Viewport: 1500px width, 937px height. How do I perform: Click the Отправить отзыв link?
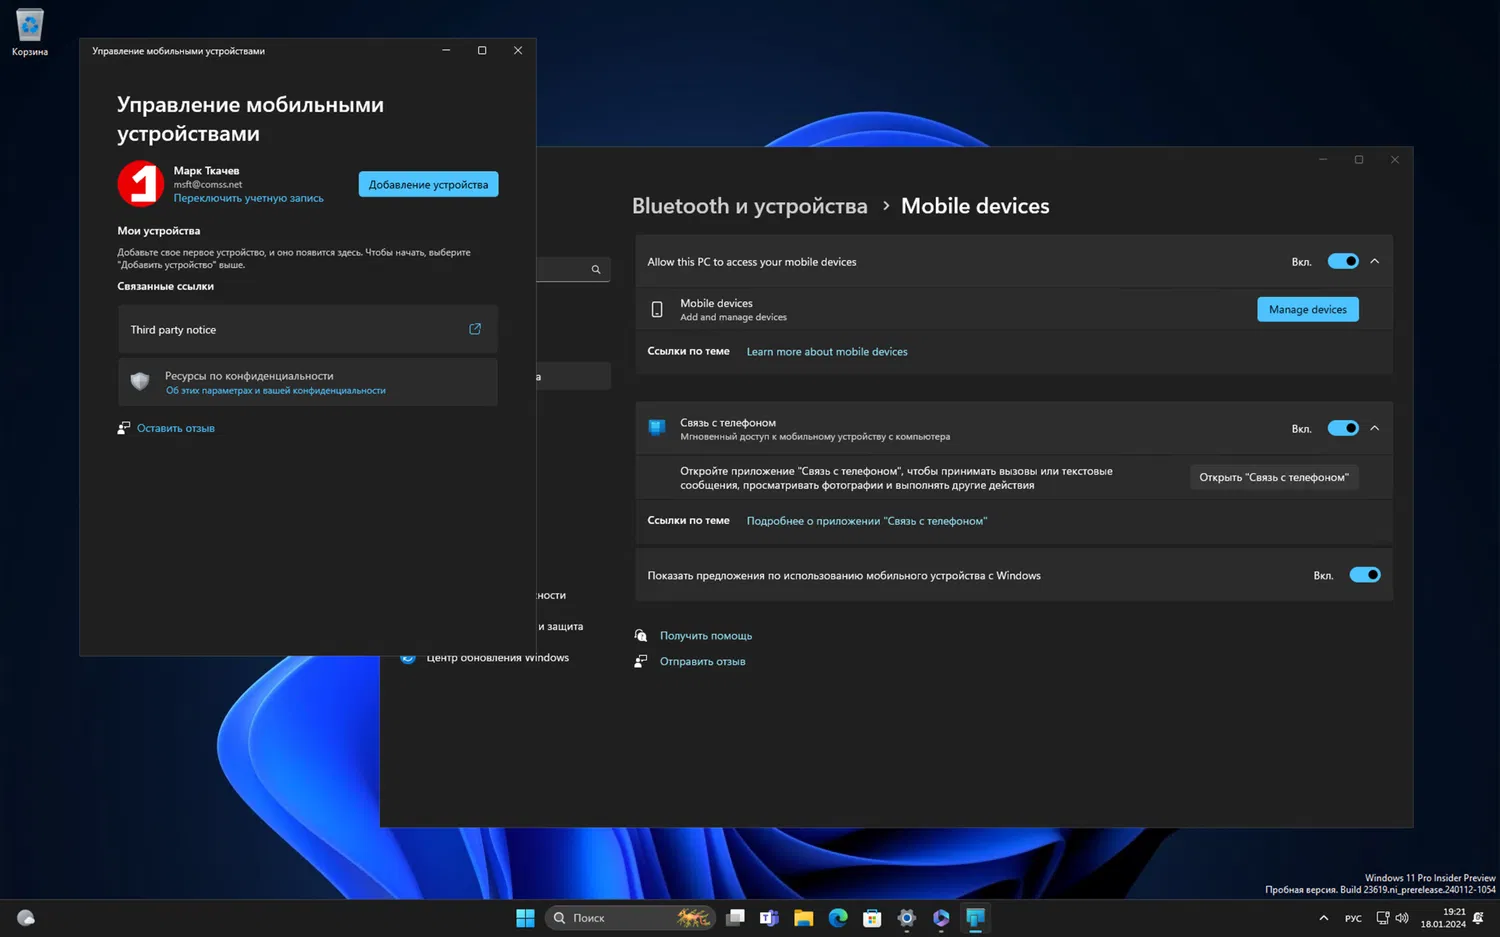pyautogui.click(x=703, y=661)
